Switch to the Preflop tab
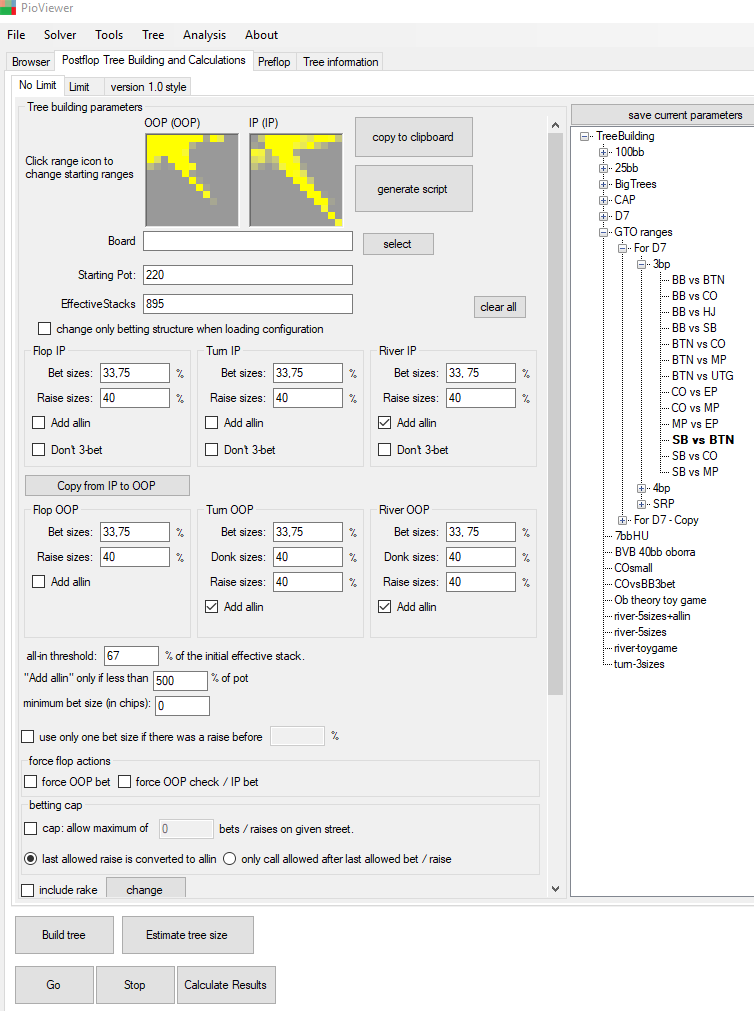Image resolution: width=754 pixels, height=1011 pixels. pyautogui.click(x=274, y=62)
